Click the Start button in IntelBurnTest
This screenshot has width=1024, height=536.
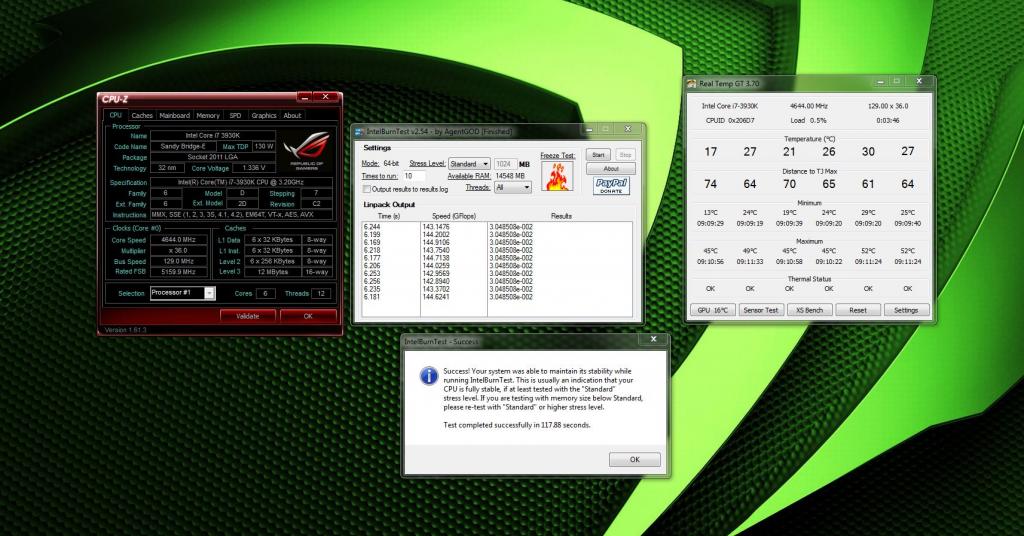click(598, 155)
